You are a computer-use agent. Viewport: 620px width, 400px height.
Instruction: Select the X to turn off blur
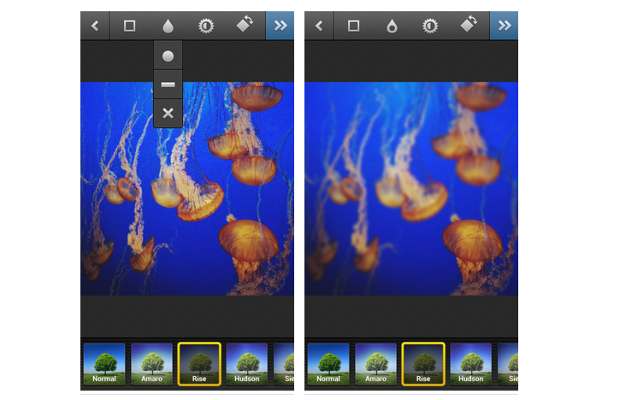168,113
